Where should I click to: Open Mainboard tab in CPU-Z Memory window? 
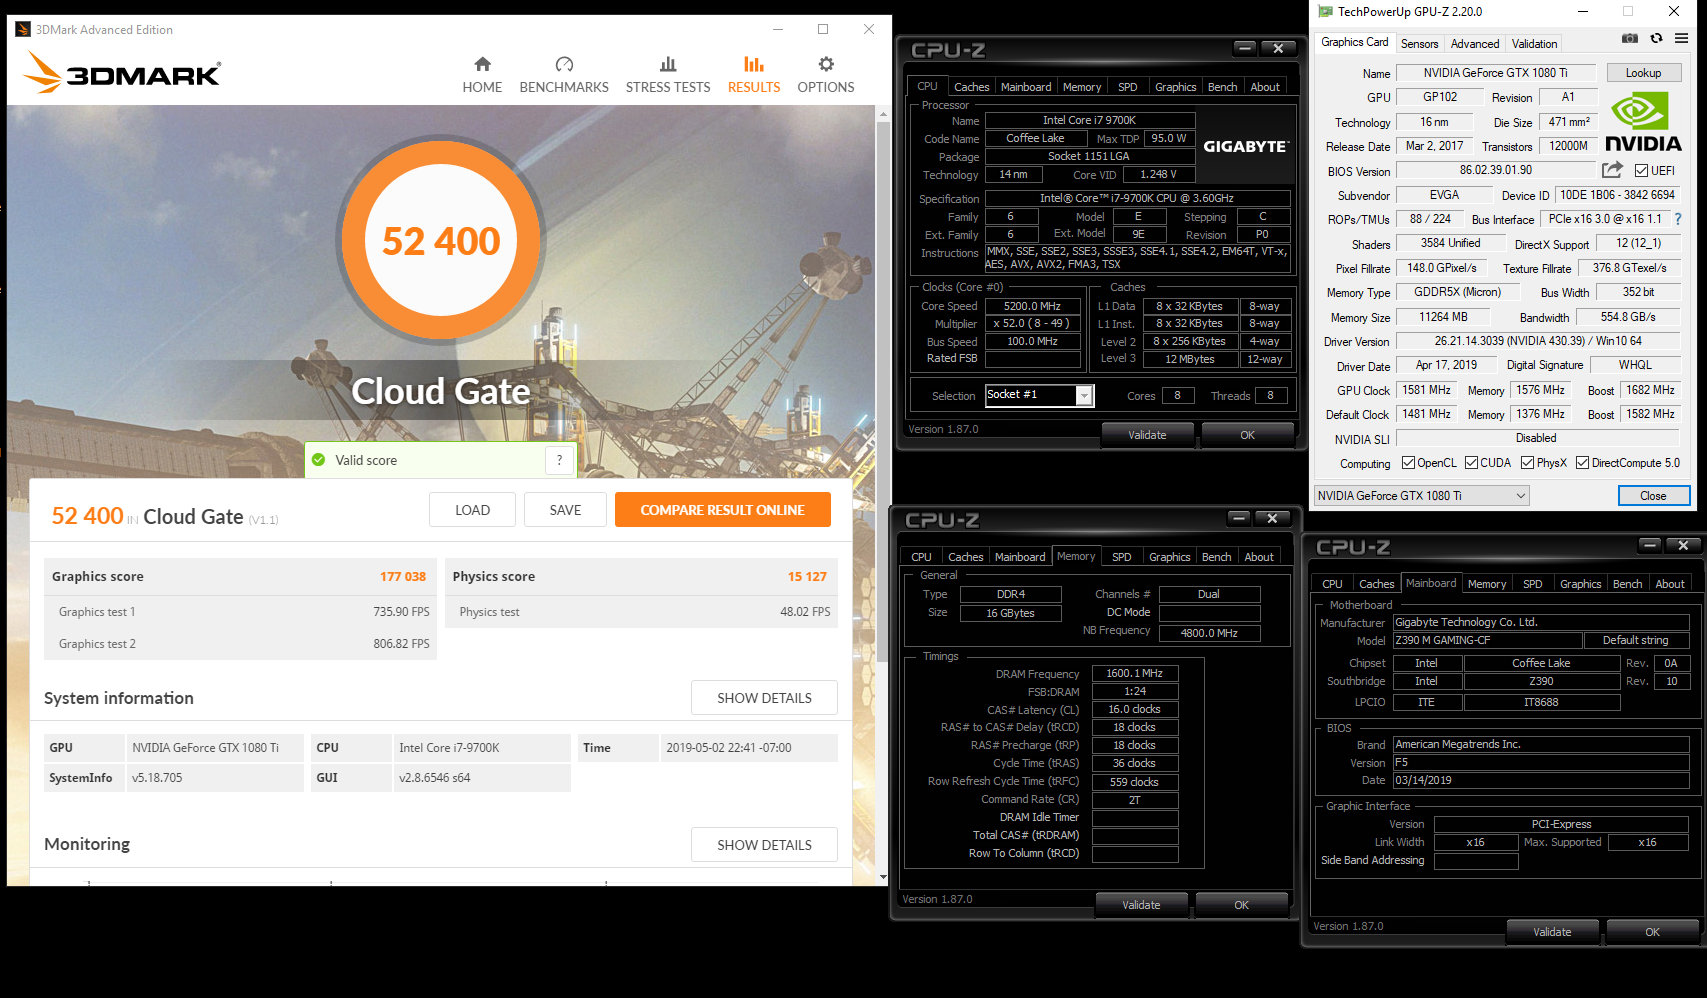[x=1020, y=557]
